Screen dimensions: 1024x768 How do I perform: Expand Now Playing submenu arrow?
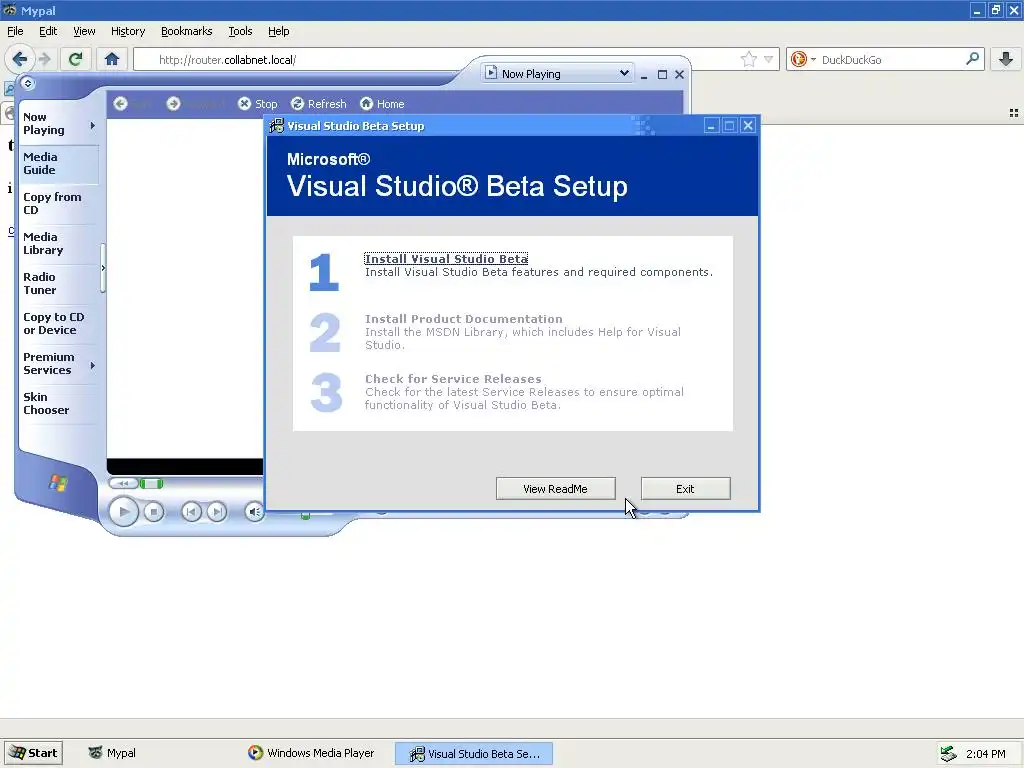93,125
